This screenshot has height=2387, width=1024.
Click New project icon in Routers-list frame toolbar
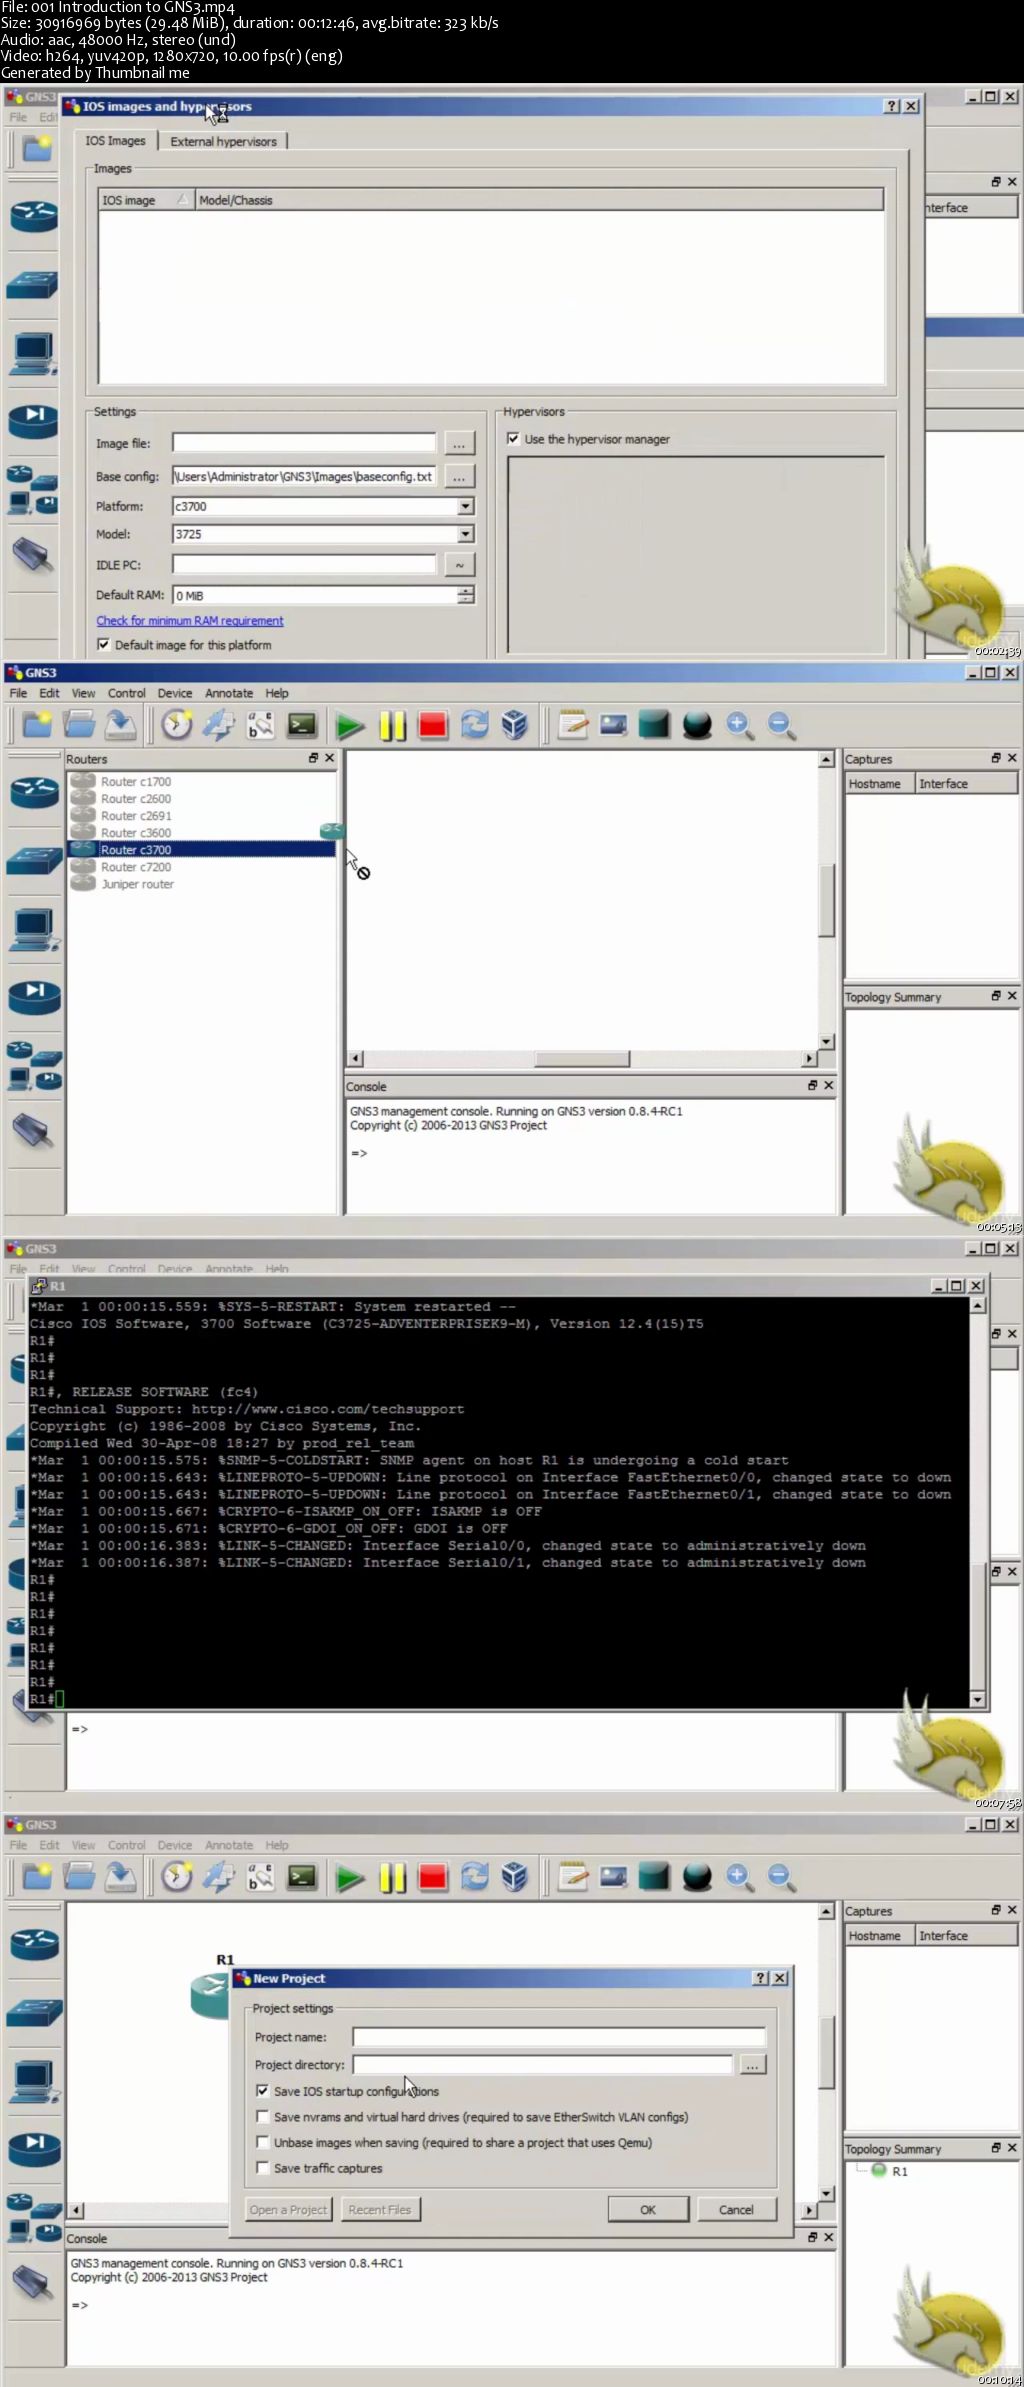coord(37,726)
